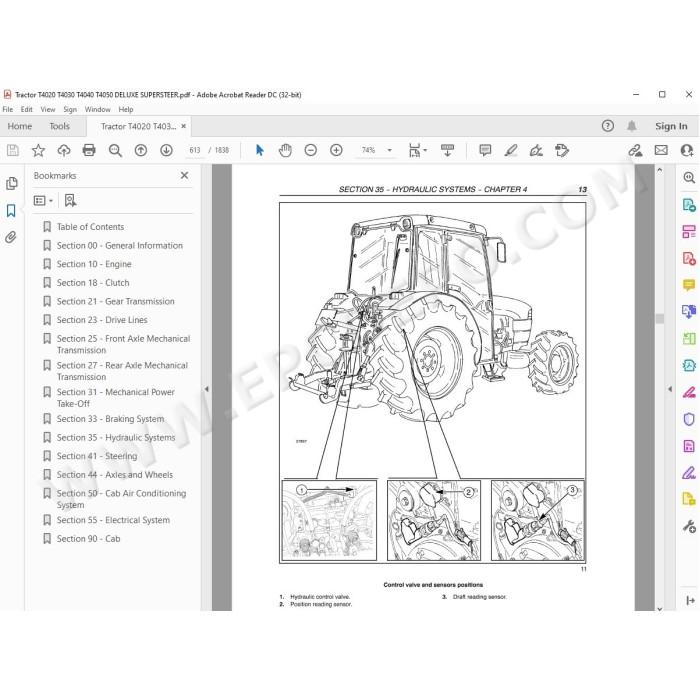Jump to Section 55 - Electrical System
The image size is (700, 700).
(x=113, y=520)
